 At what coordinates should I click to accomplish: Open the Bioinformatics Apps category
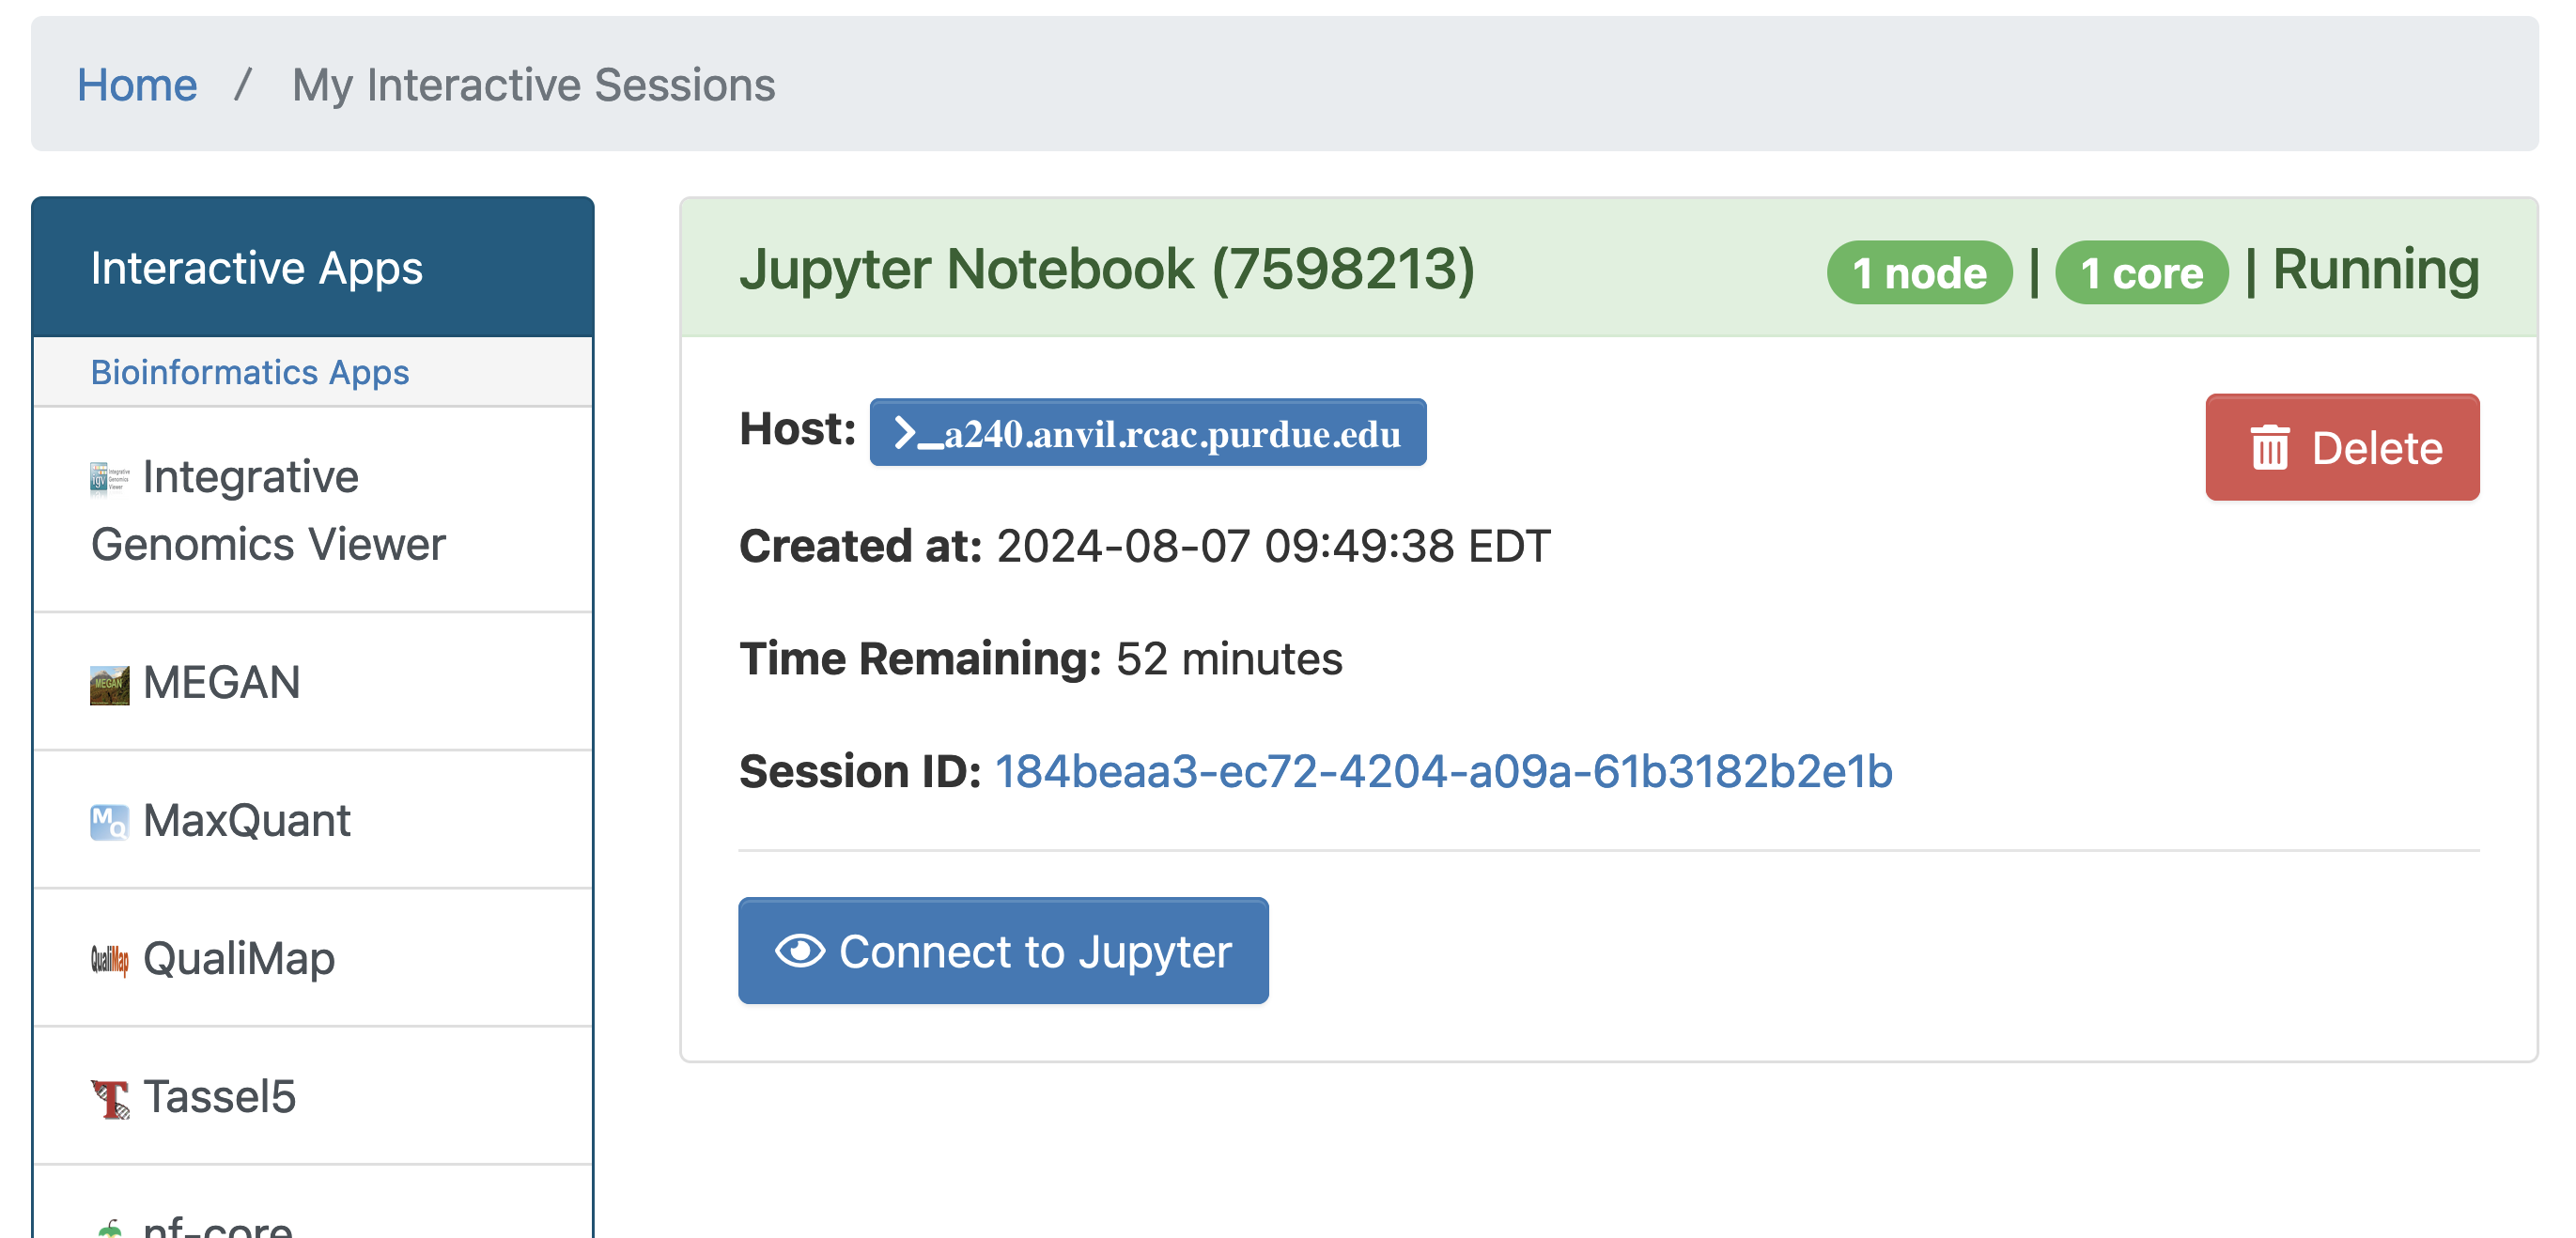pos(249,372)
